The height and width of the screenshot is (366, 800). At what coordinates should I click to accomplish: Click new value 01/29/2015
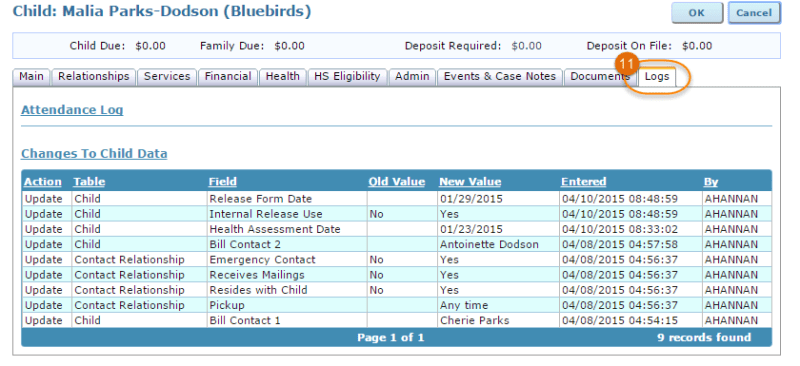click(x=471, y=199)
